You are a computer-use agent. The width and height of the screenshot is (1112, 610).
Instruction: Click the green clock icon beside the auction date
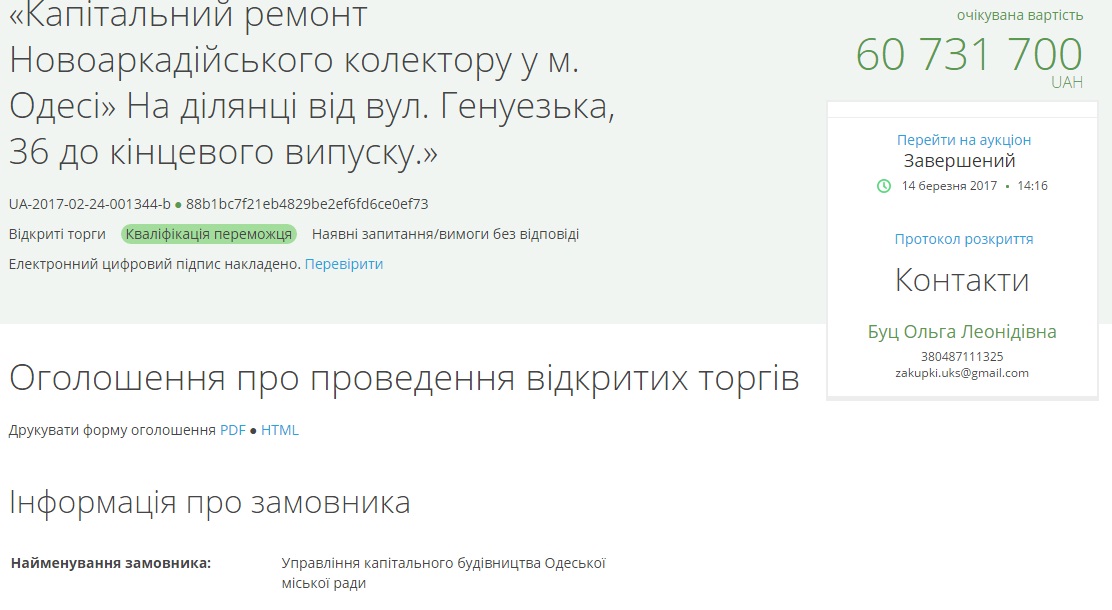[x=883, y=186]
